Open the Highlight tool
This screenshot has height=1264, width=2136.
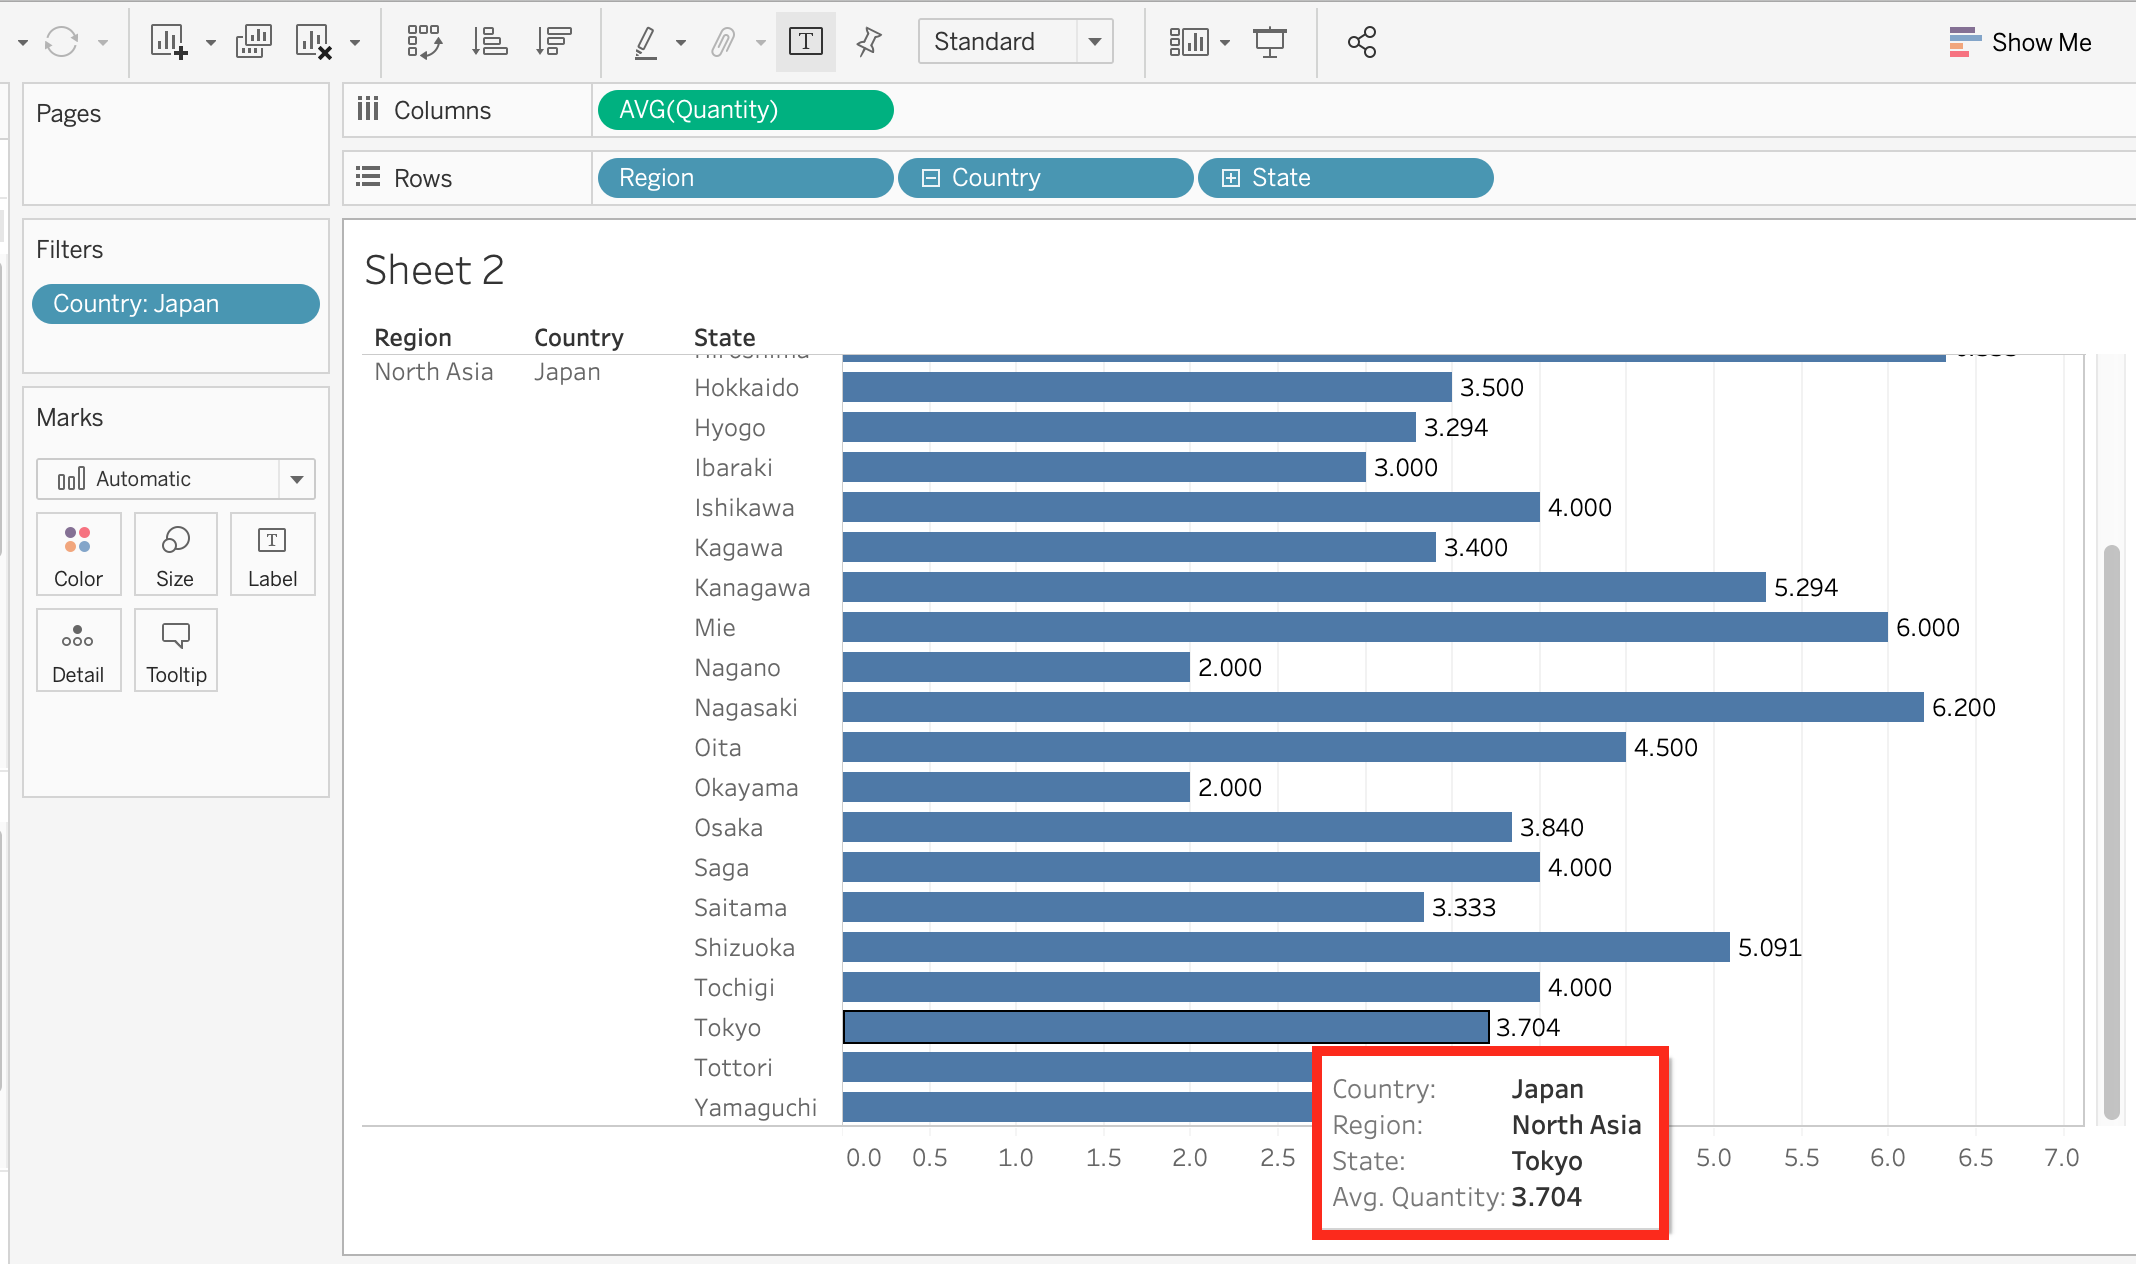[646, 42]
